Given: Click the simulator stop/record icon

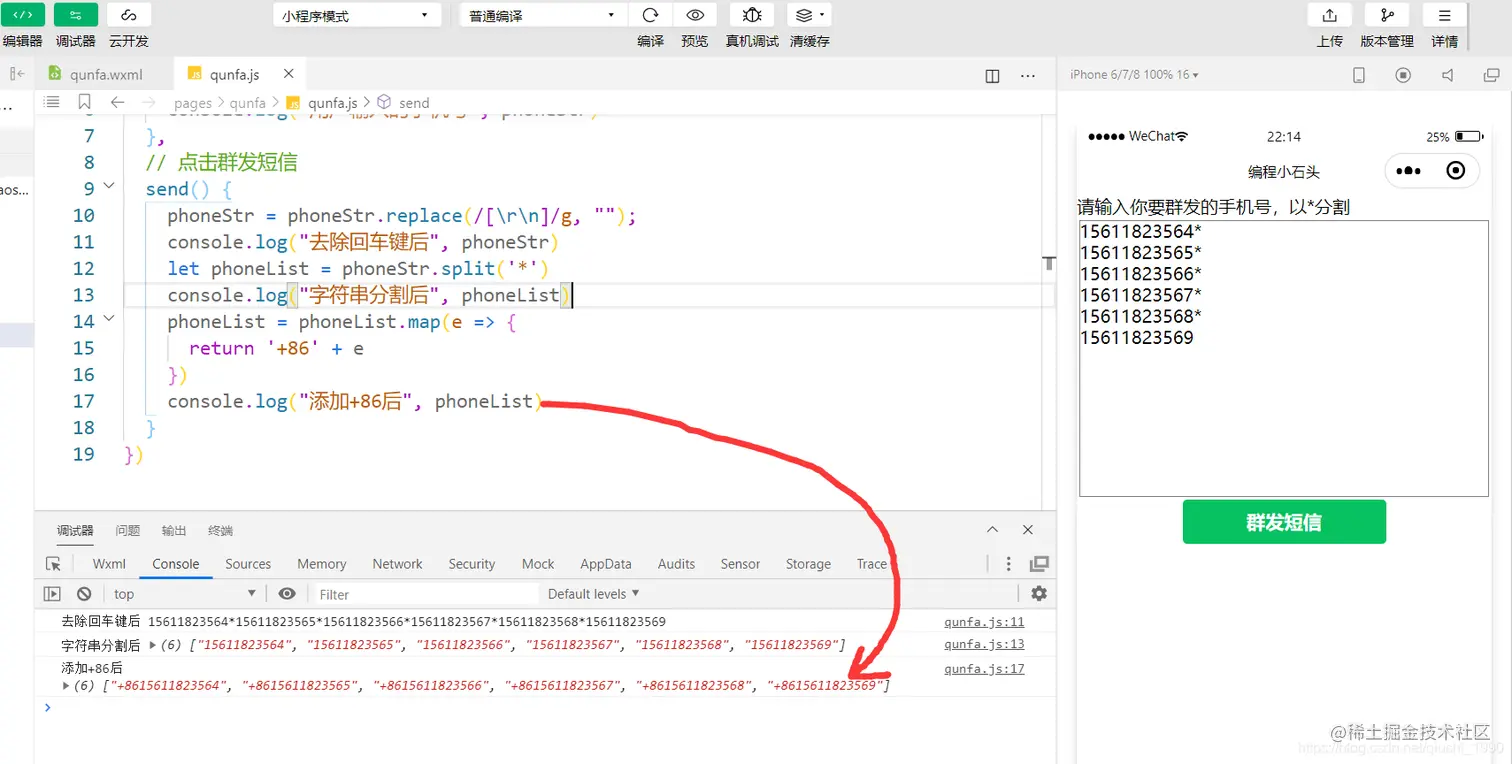Looking at the screenshot, I should (x=1403, y=75).
